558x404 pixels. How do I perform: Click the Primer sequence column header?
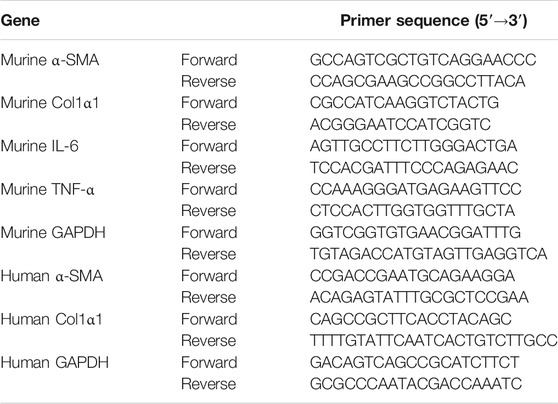pos(434,21)
